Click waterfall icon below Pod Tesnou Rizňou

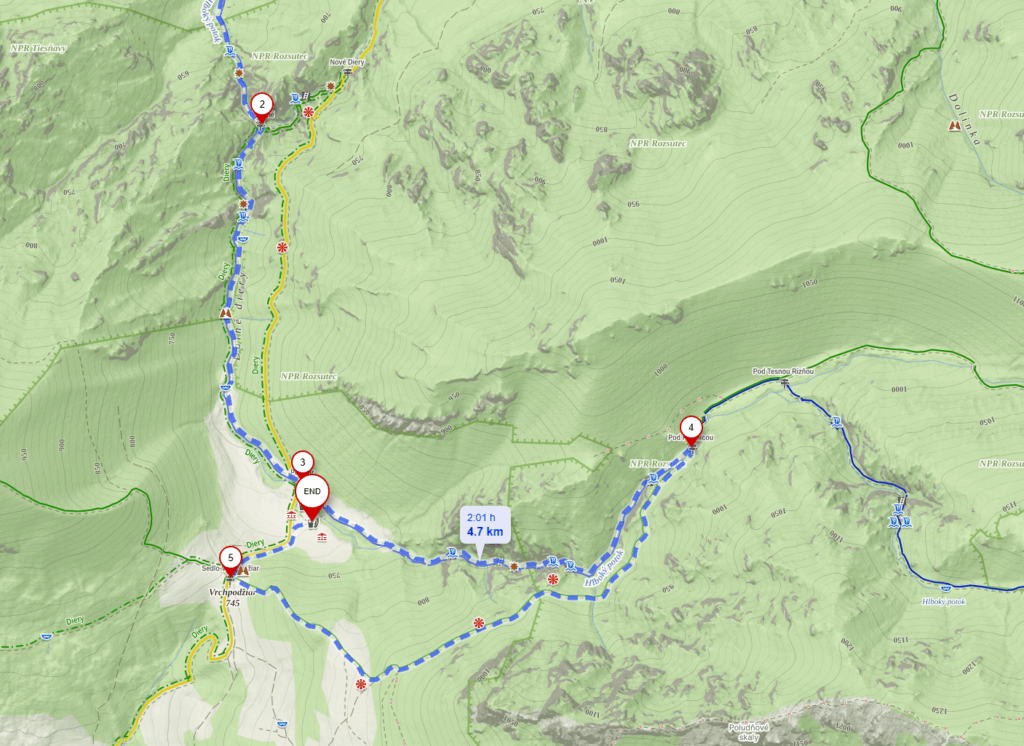pos(836,422)
